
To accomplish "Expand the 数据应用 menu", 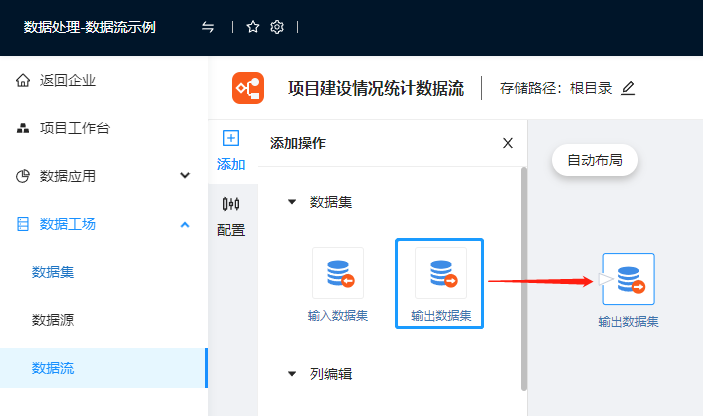I will coord(185,176).
